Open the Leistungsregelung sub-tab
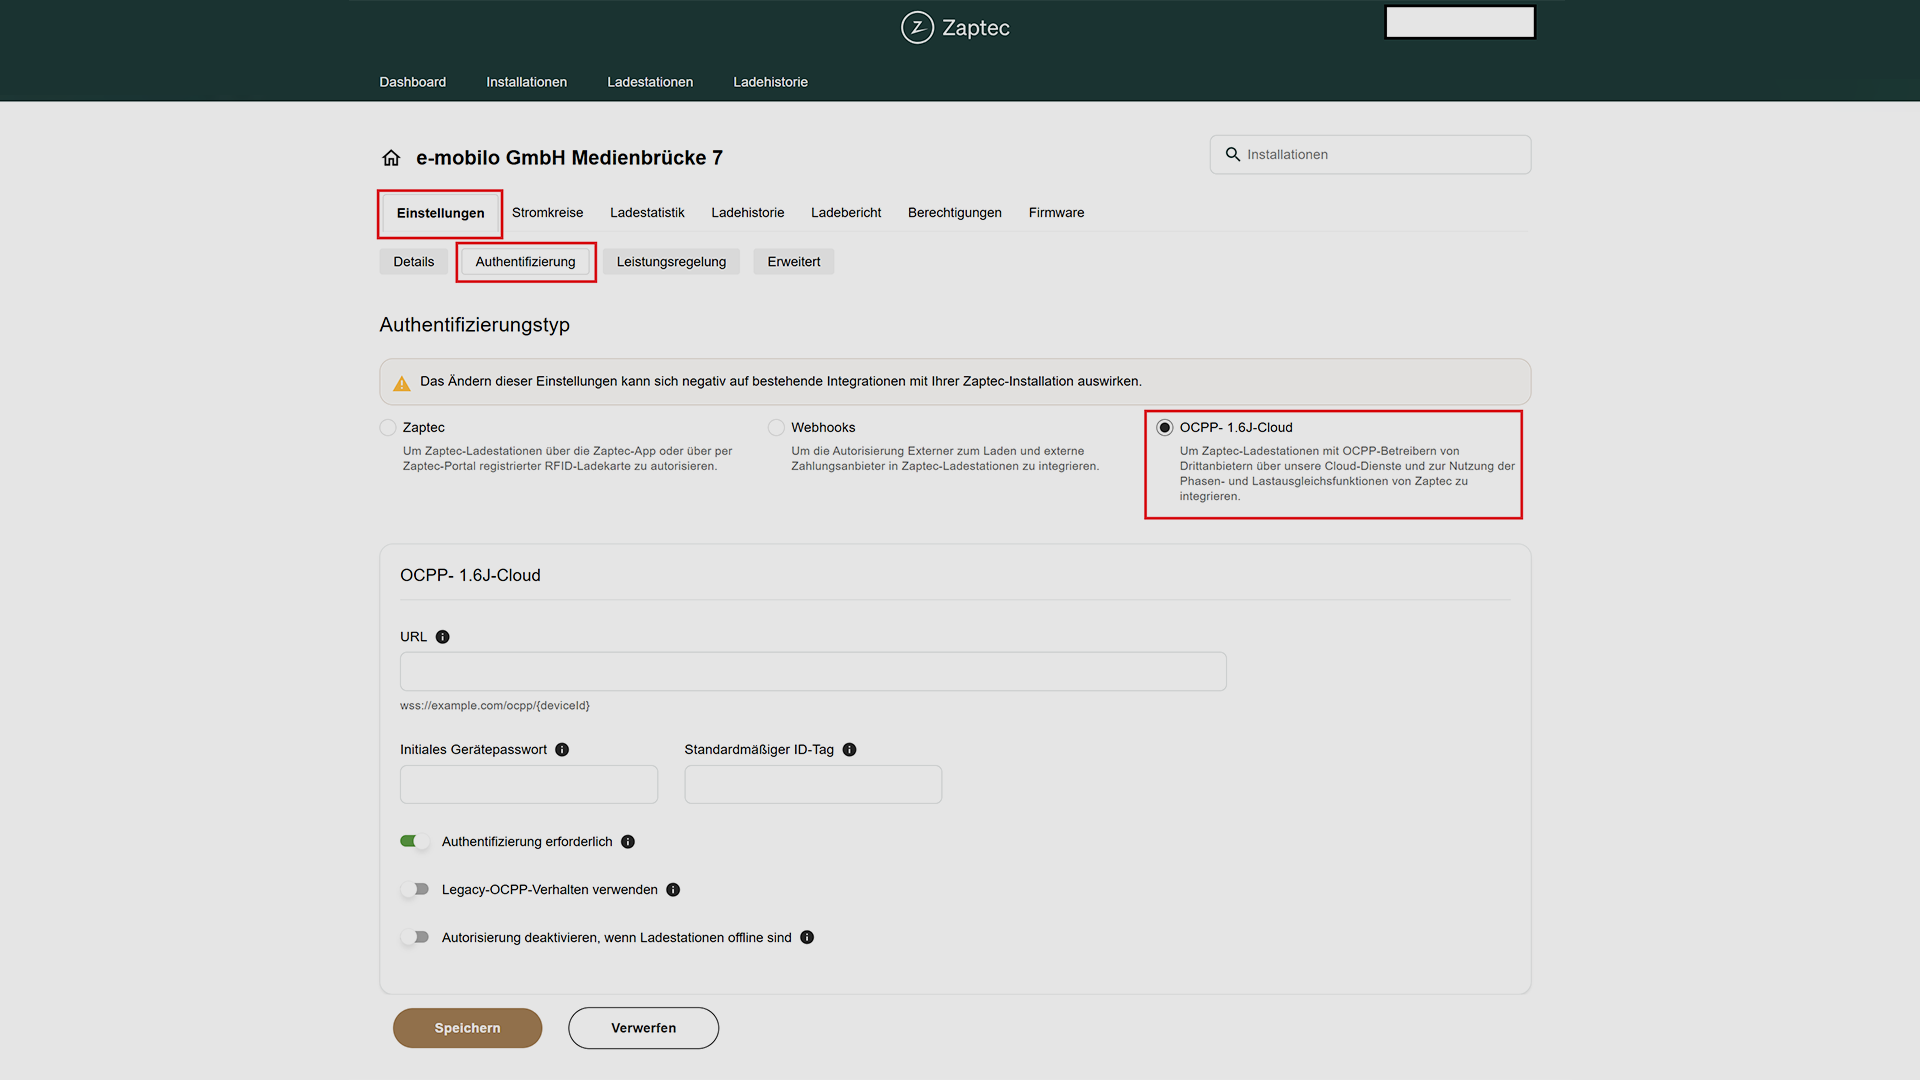 (x=671, y=262)
